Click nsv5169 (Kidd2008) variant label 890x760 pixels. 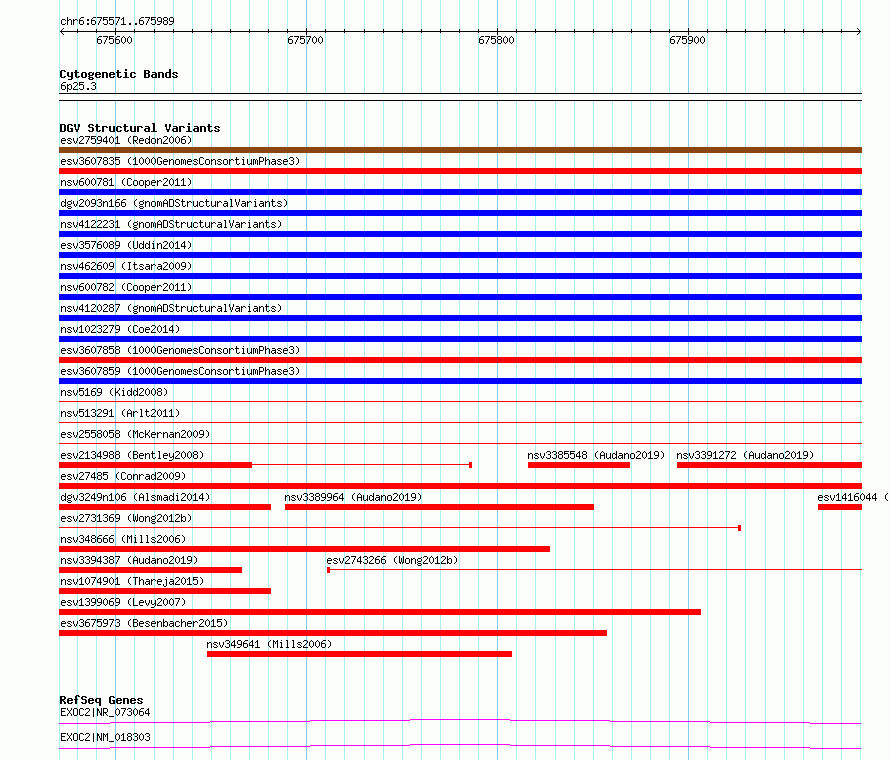[114, 392]
